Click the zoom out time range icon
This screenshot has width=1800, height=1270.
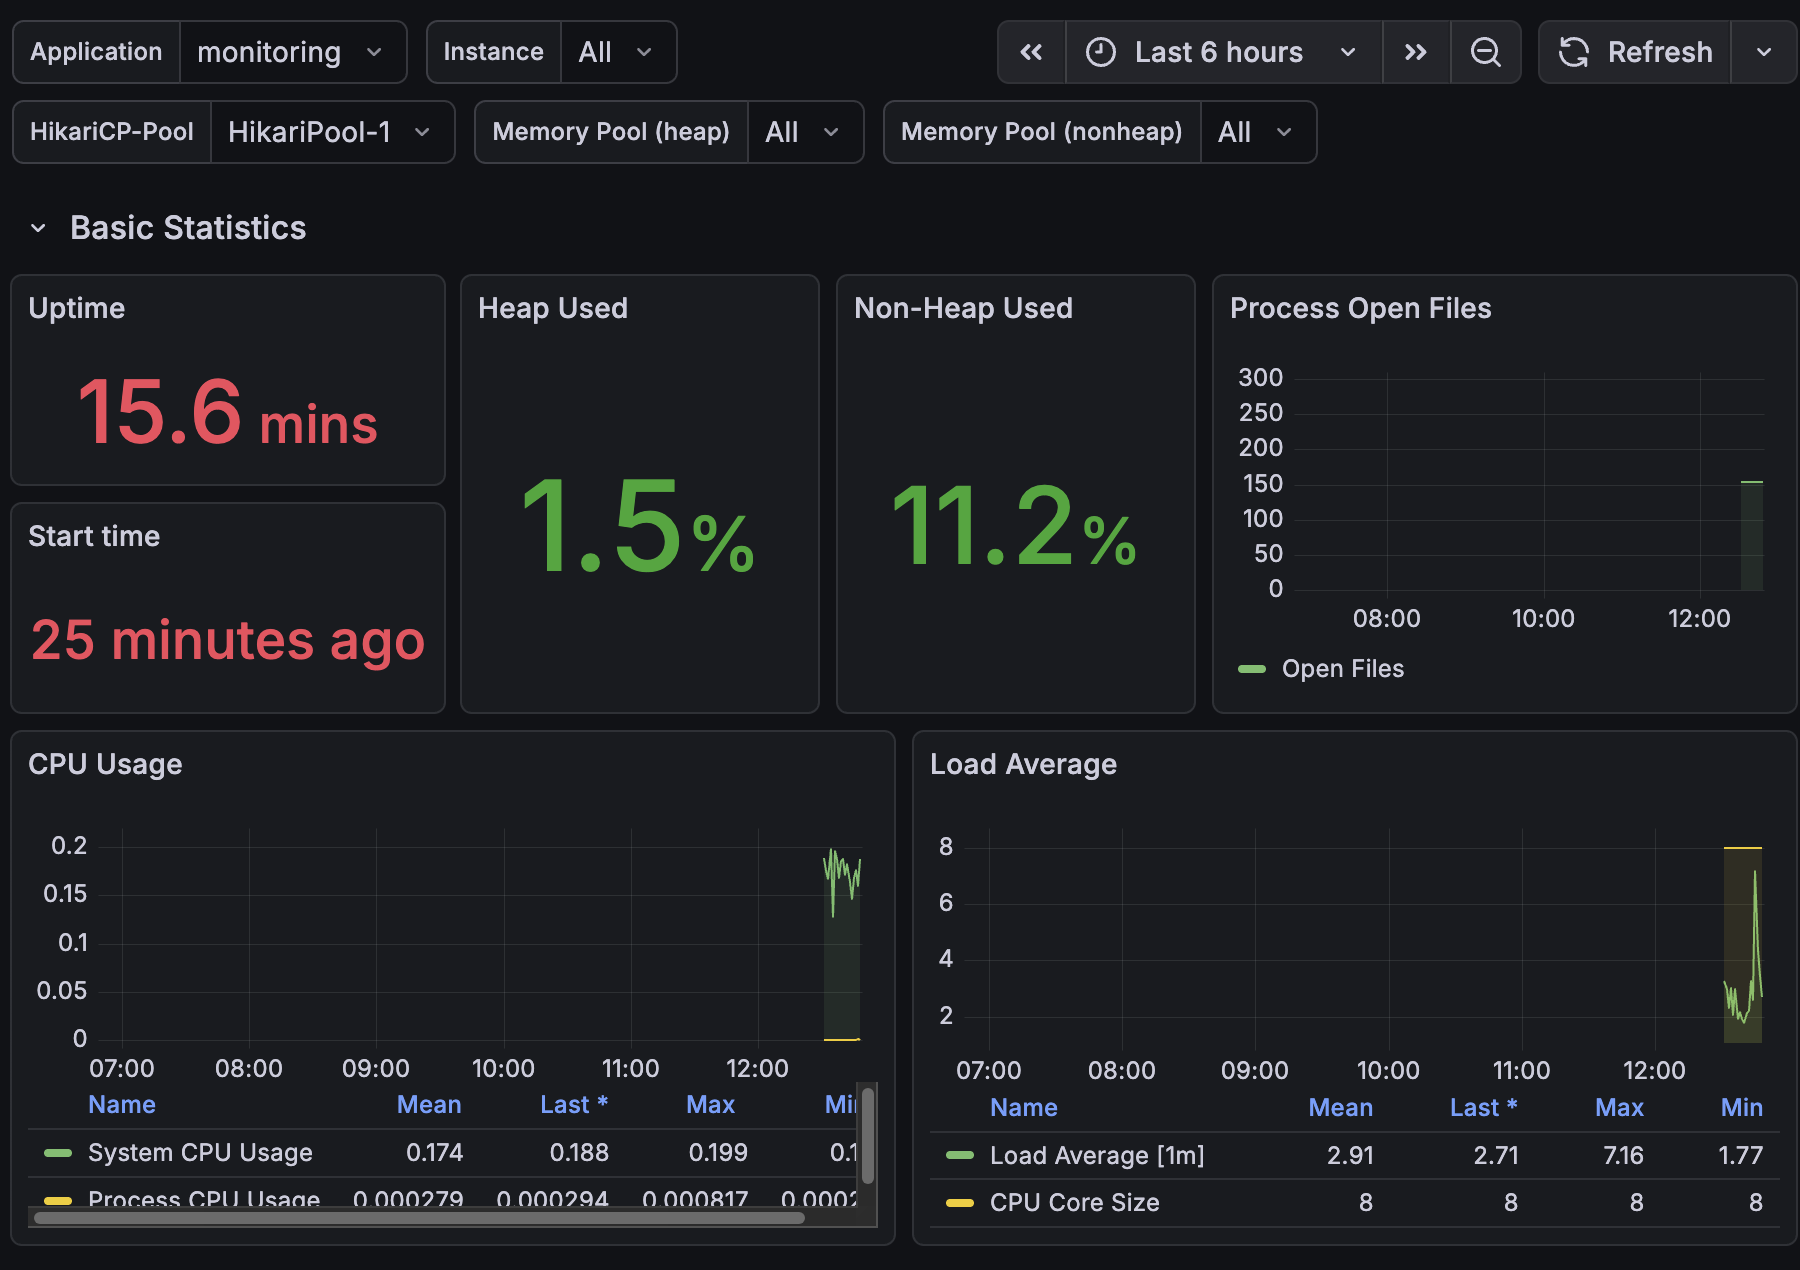pyautogui.click(x=1486, y=52)
